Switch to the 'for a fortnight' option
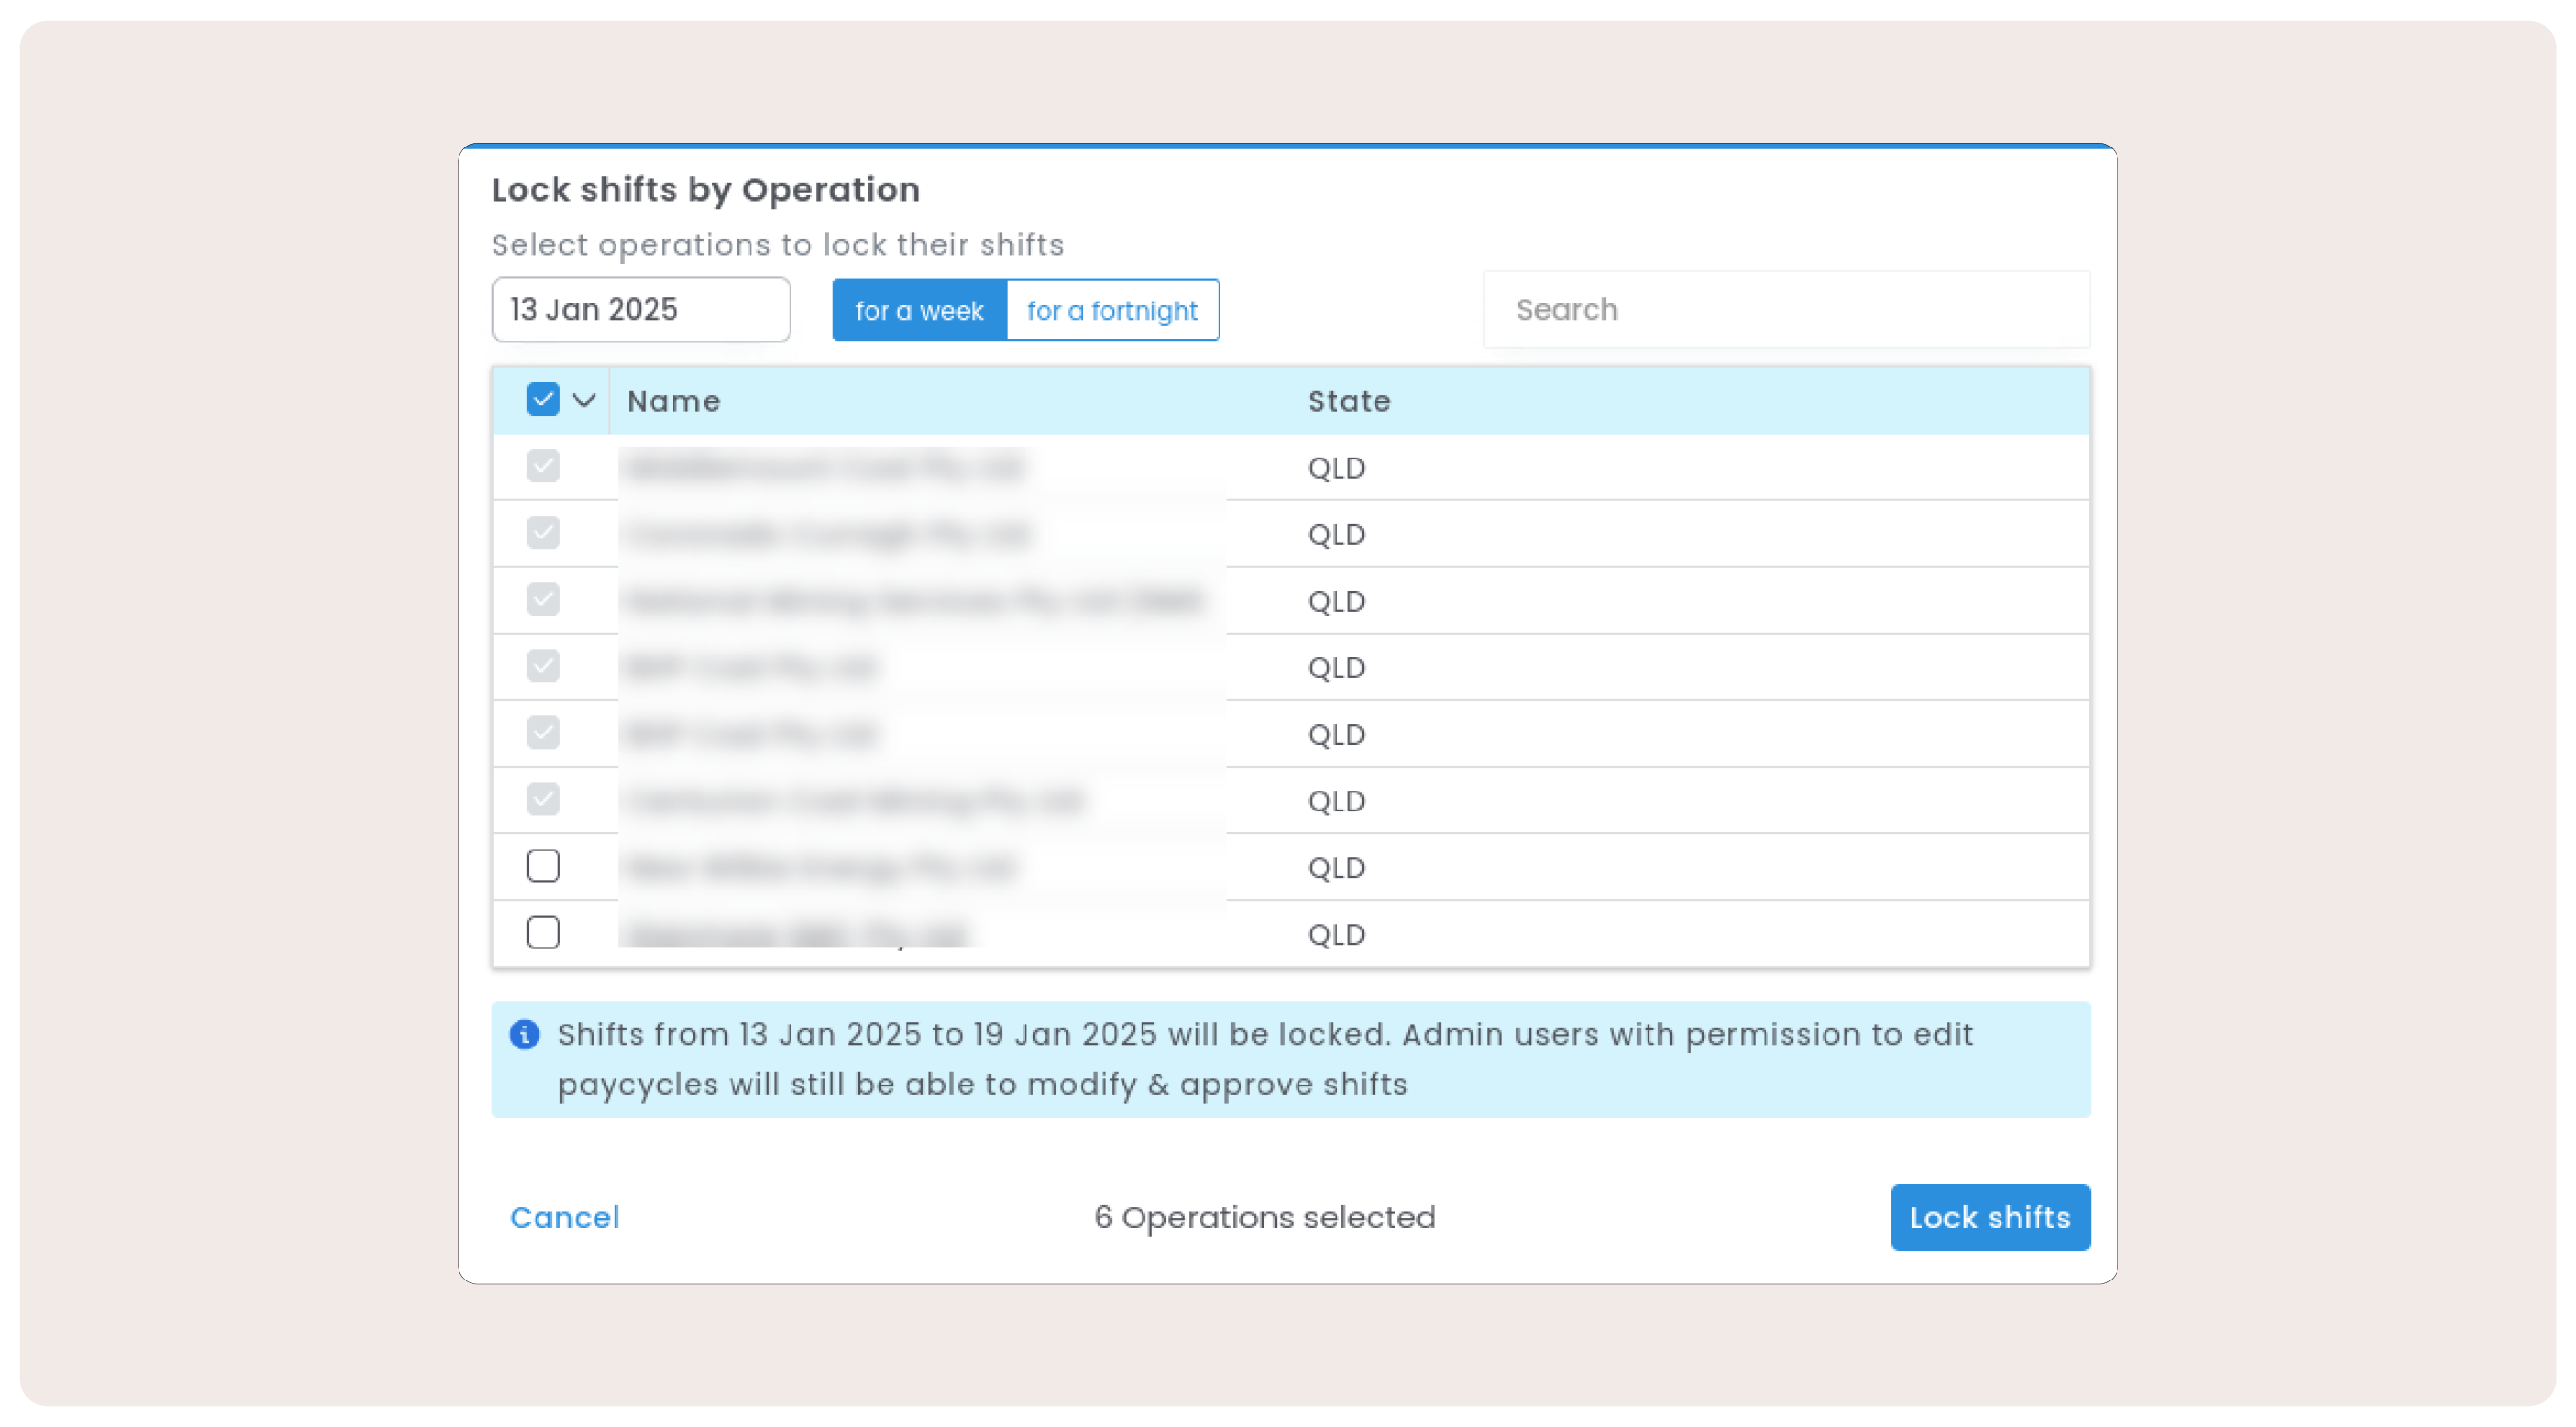This screenshot has height=1427, width=2576. pos(1112,310)
